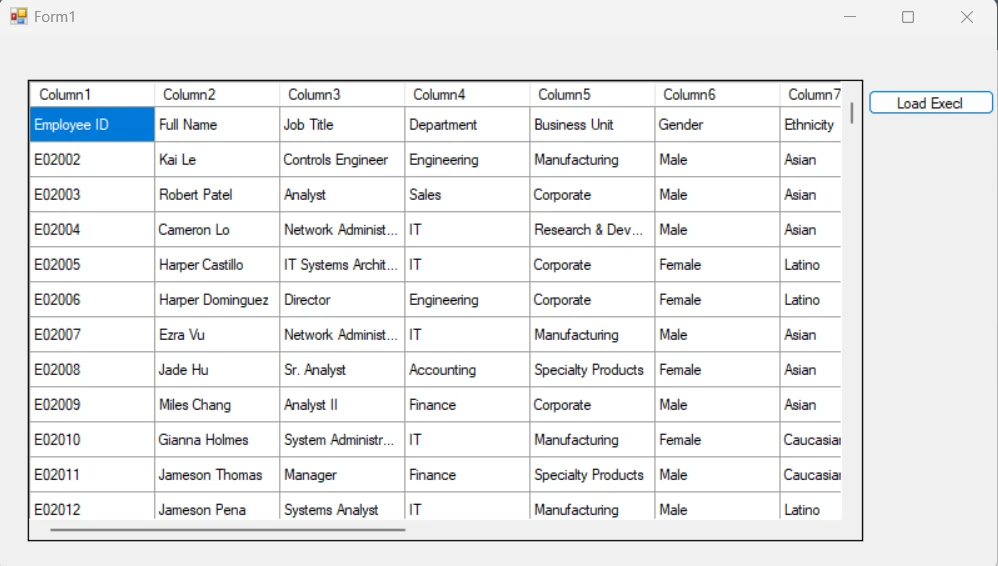Maximize the Form1 window
998x566 pixels.
[x=908, y=17]
